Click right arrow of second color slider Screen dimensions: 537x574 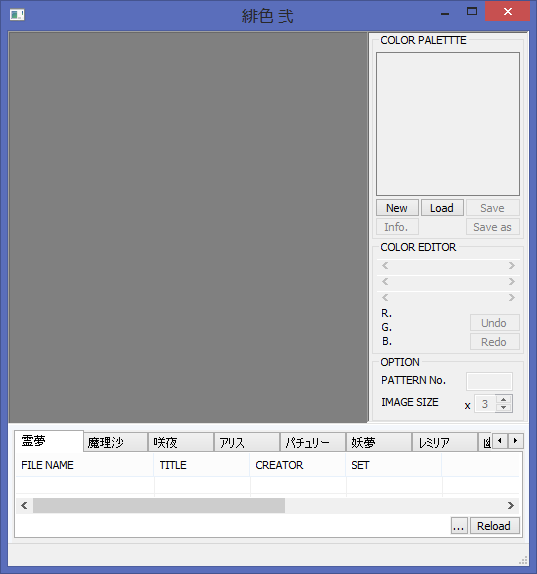[x=512, y=282]
